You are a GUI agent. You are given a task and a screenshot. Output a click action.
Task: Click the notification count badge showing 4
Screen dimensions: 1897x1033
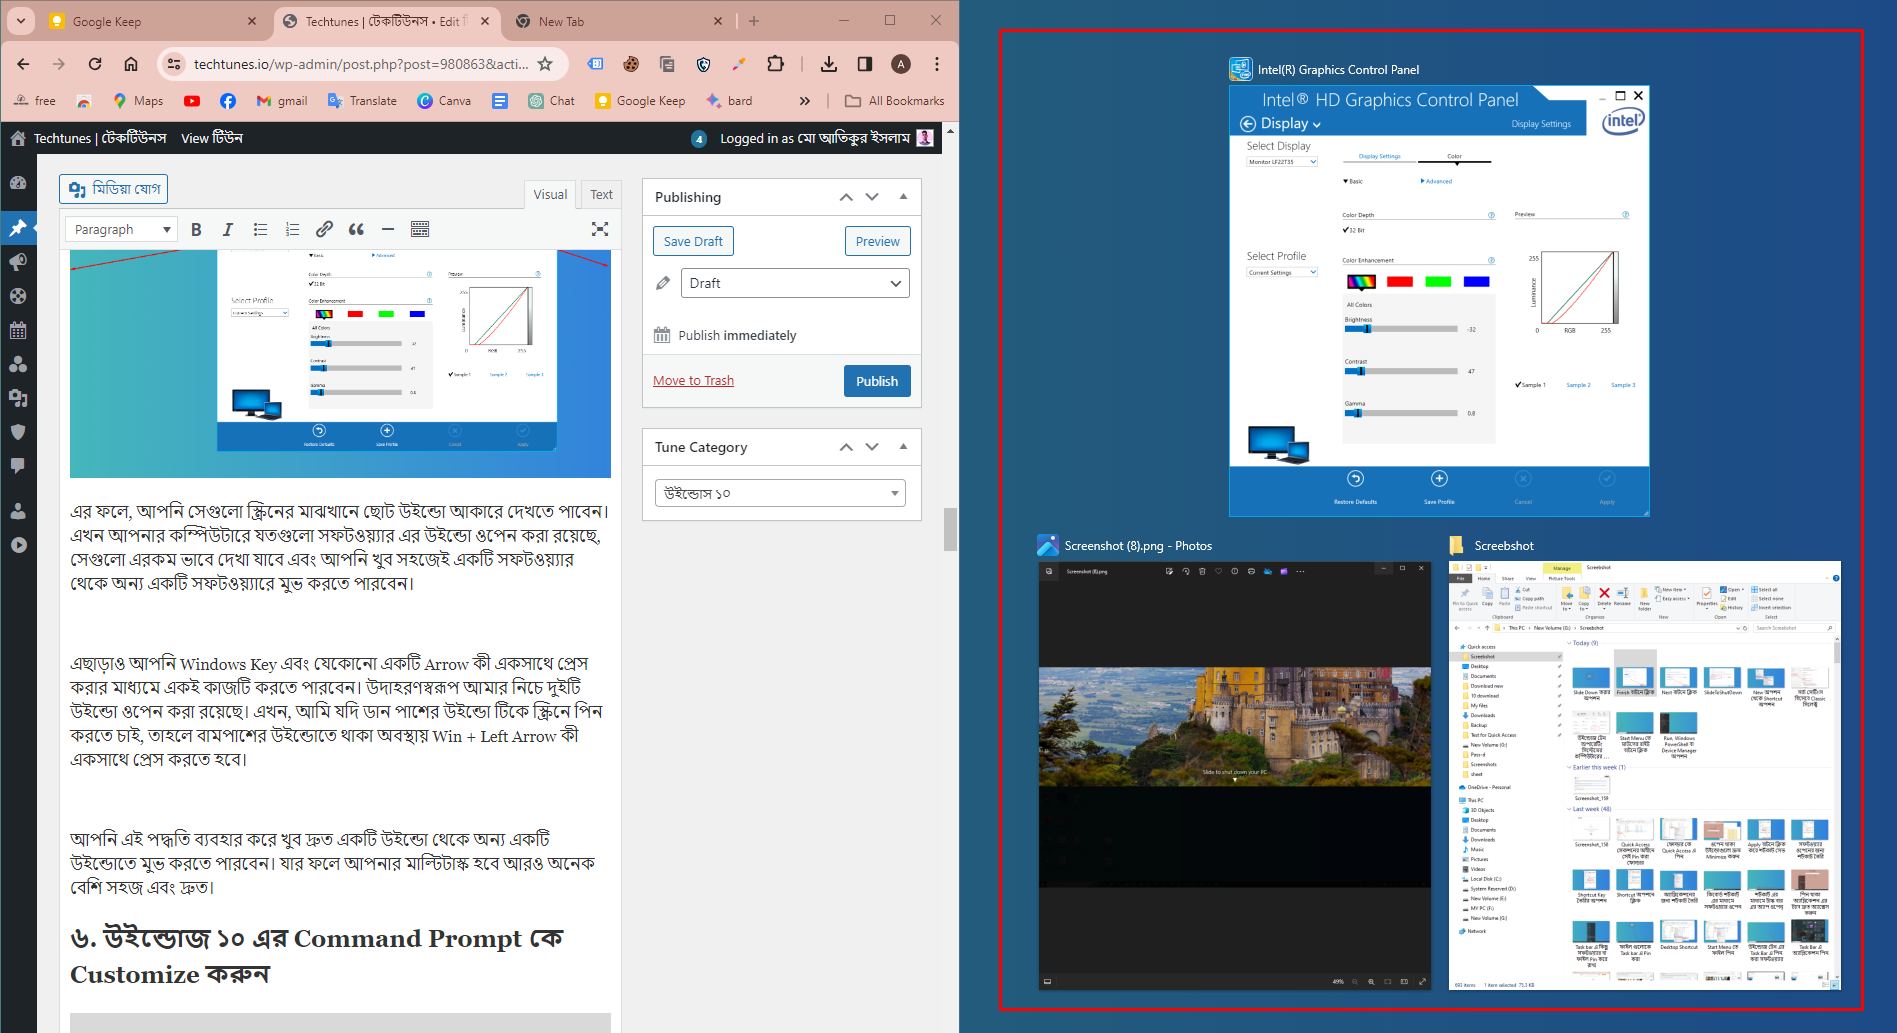699,139
